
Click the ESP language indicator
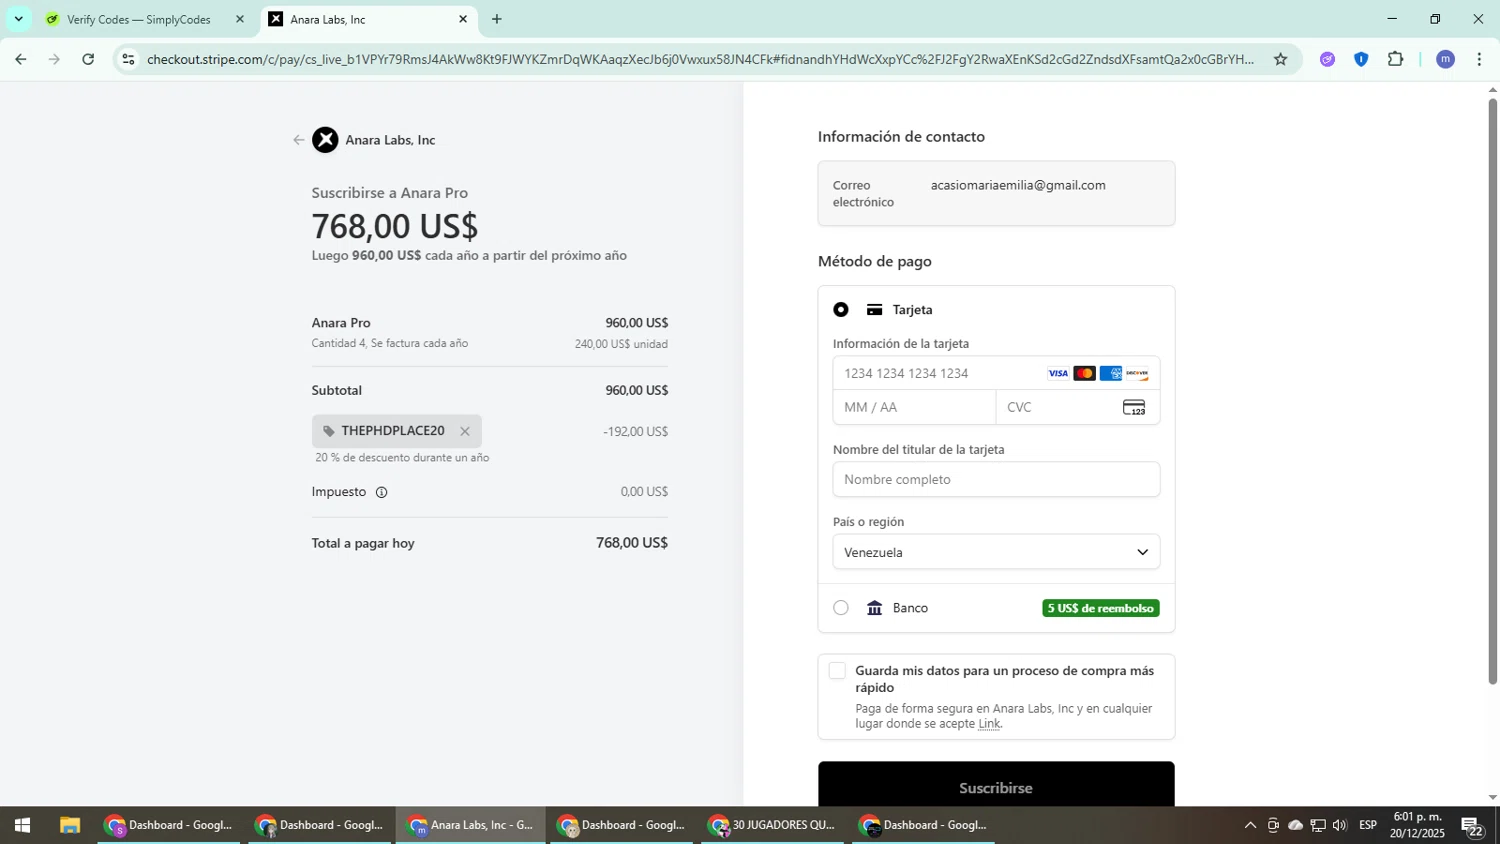coord(1368,825)
